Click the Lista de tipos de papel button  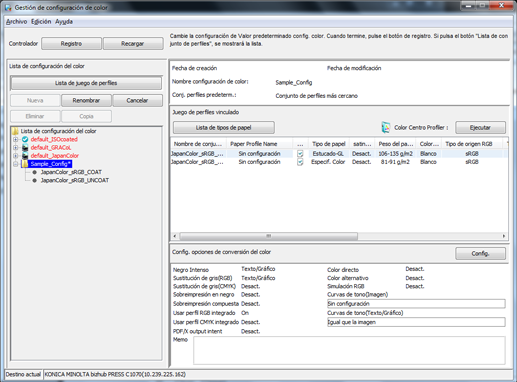pos(224,127)
